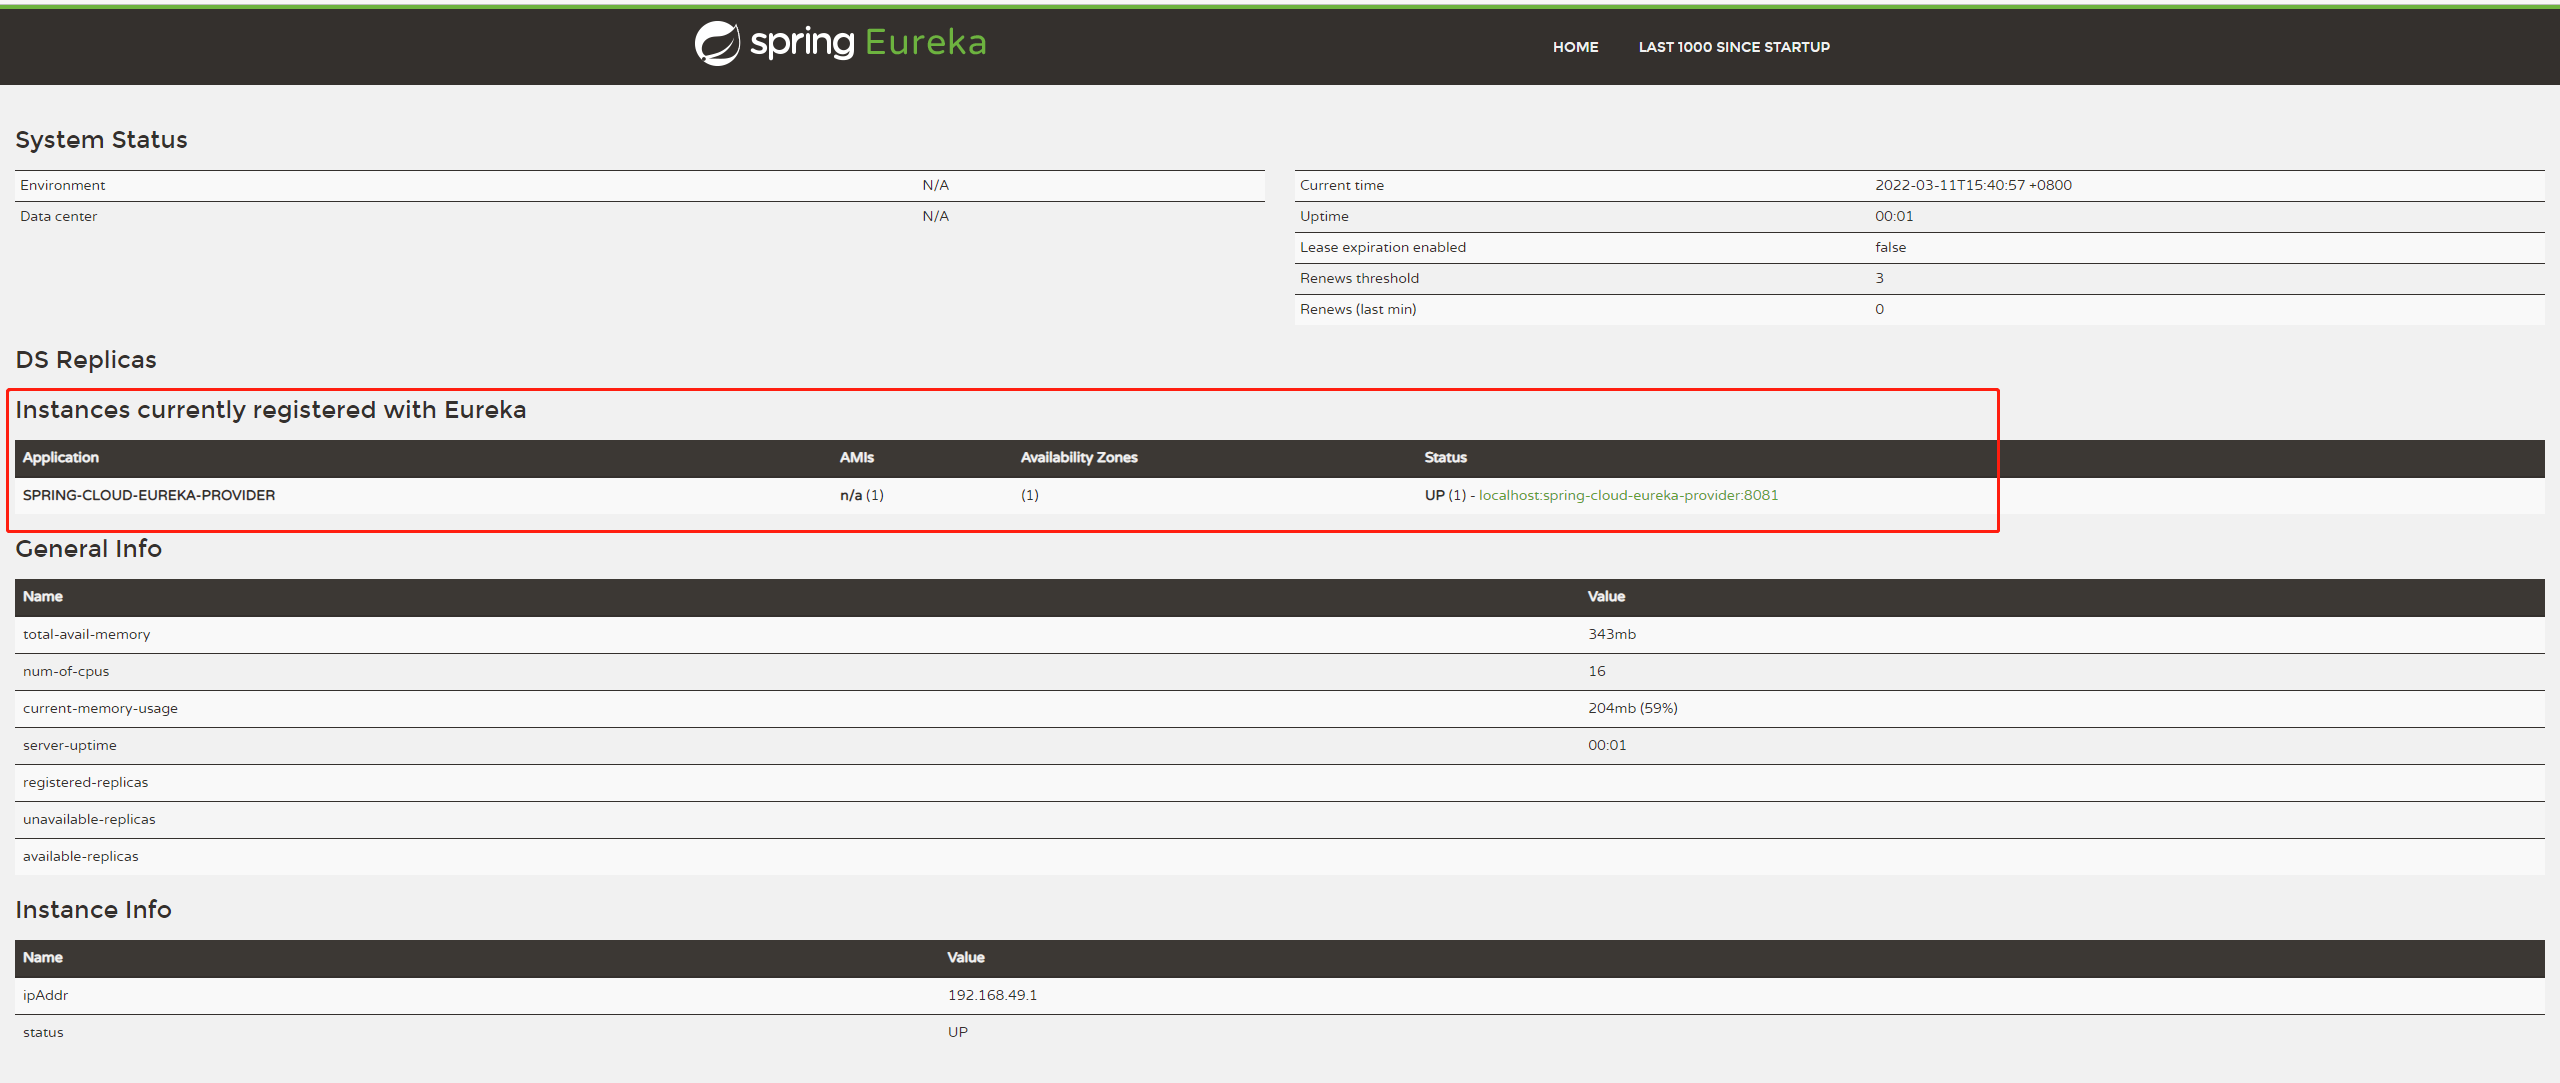Select the UP (1) status text
The height and width of the screenshot is (1083, 2560).
pyautogui.click(x=1445, y=495)
